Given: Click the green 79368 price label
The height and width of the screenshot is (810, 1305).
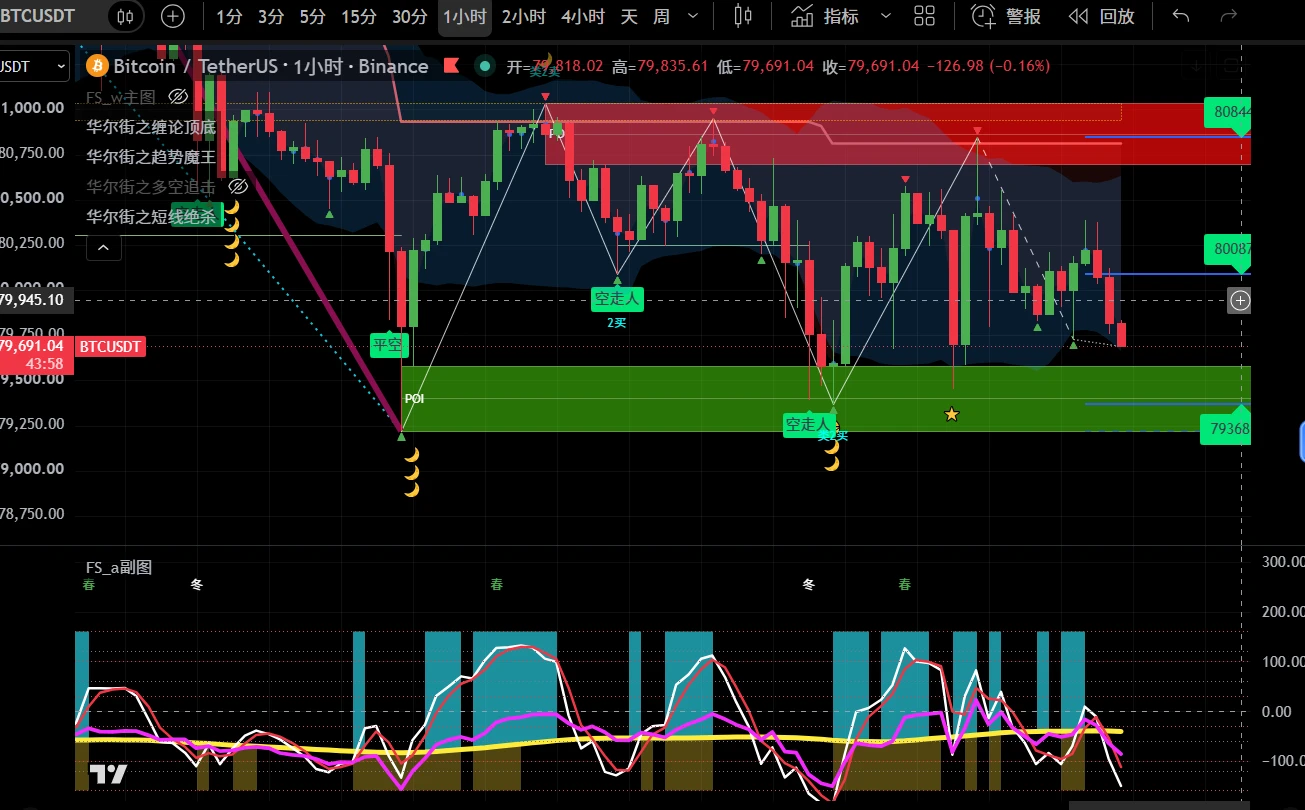Looking at the screenshot, I should (x=1227, y=428).
